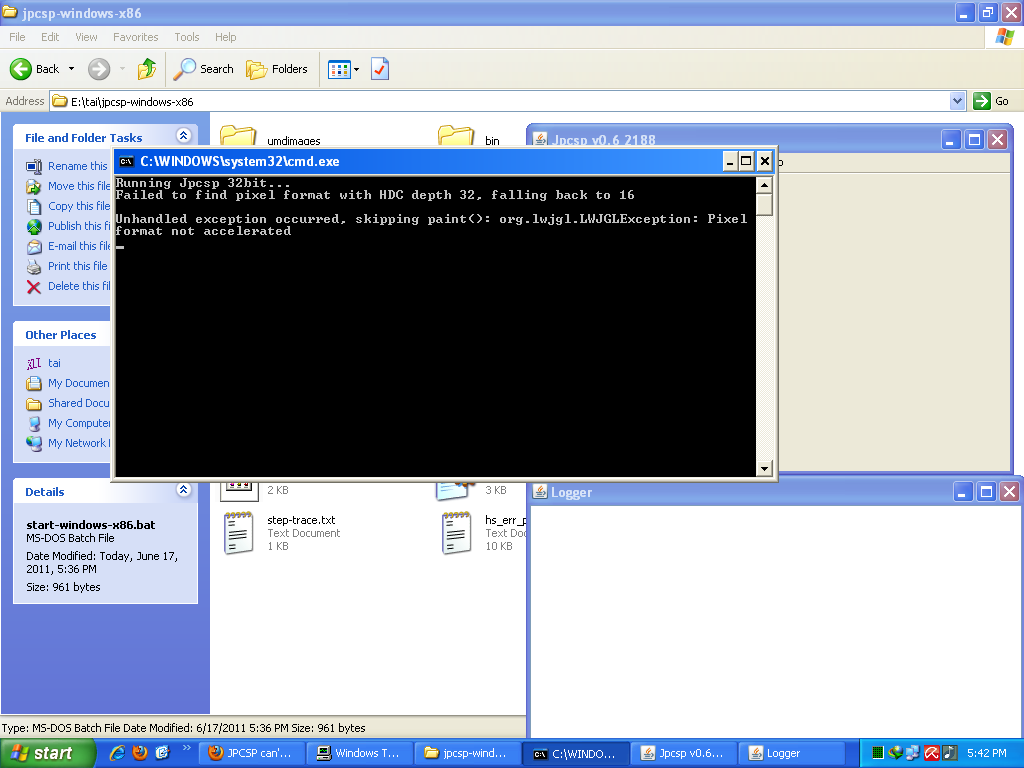Viewport: 1024px width, 768px height.
Task: Open the File menu
Action: [x=18, y=37]
